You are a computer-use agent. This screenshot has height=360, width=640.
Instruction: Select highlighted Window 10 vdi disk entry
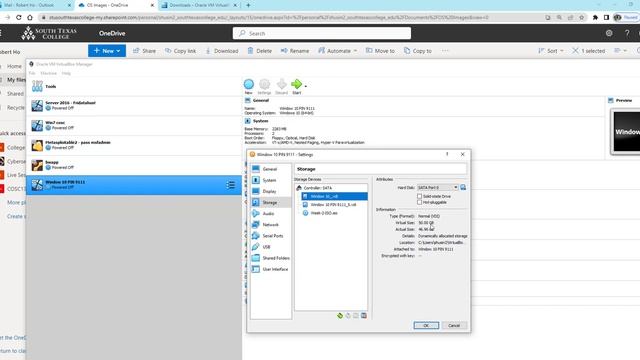pos(334,196)
